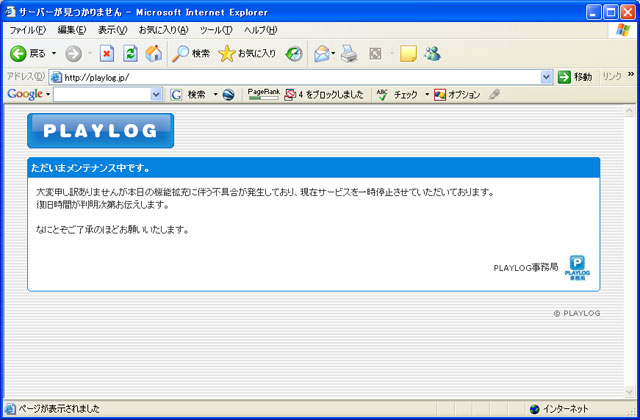
Task: Open the Google logo dropdown arrow
Action: (48, 94)
